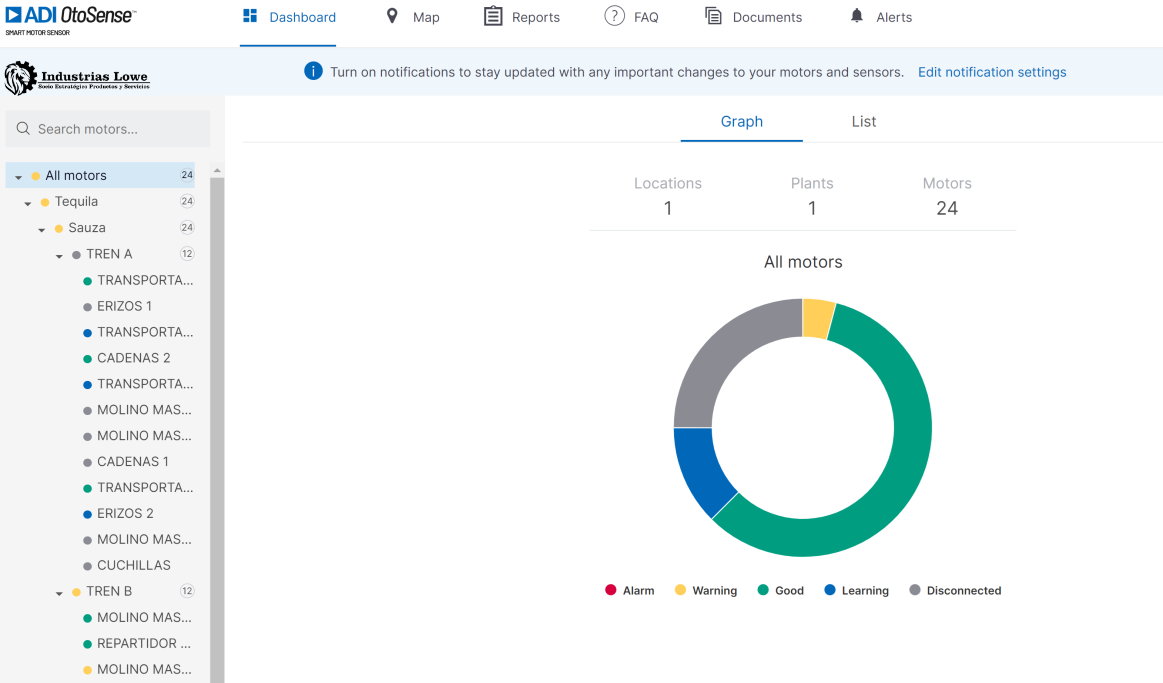Image resolution: width=1163 pixels, height=683 pixels.
Task: Open Edit notification settings link
Action: click(x=991, y=72)
